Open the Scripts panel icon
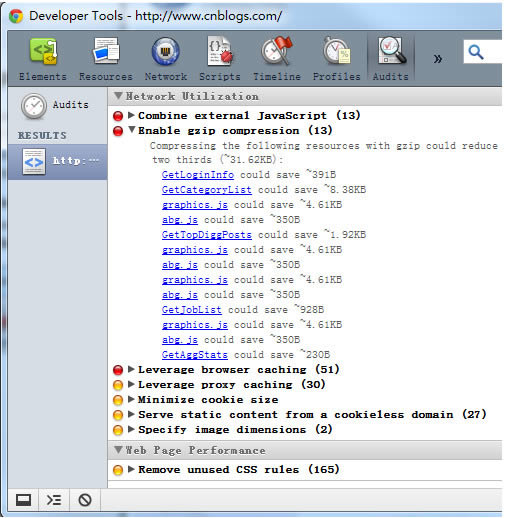This screenshot has width=505, height=518. (x=220, y=51)
